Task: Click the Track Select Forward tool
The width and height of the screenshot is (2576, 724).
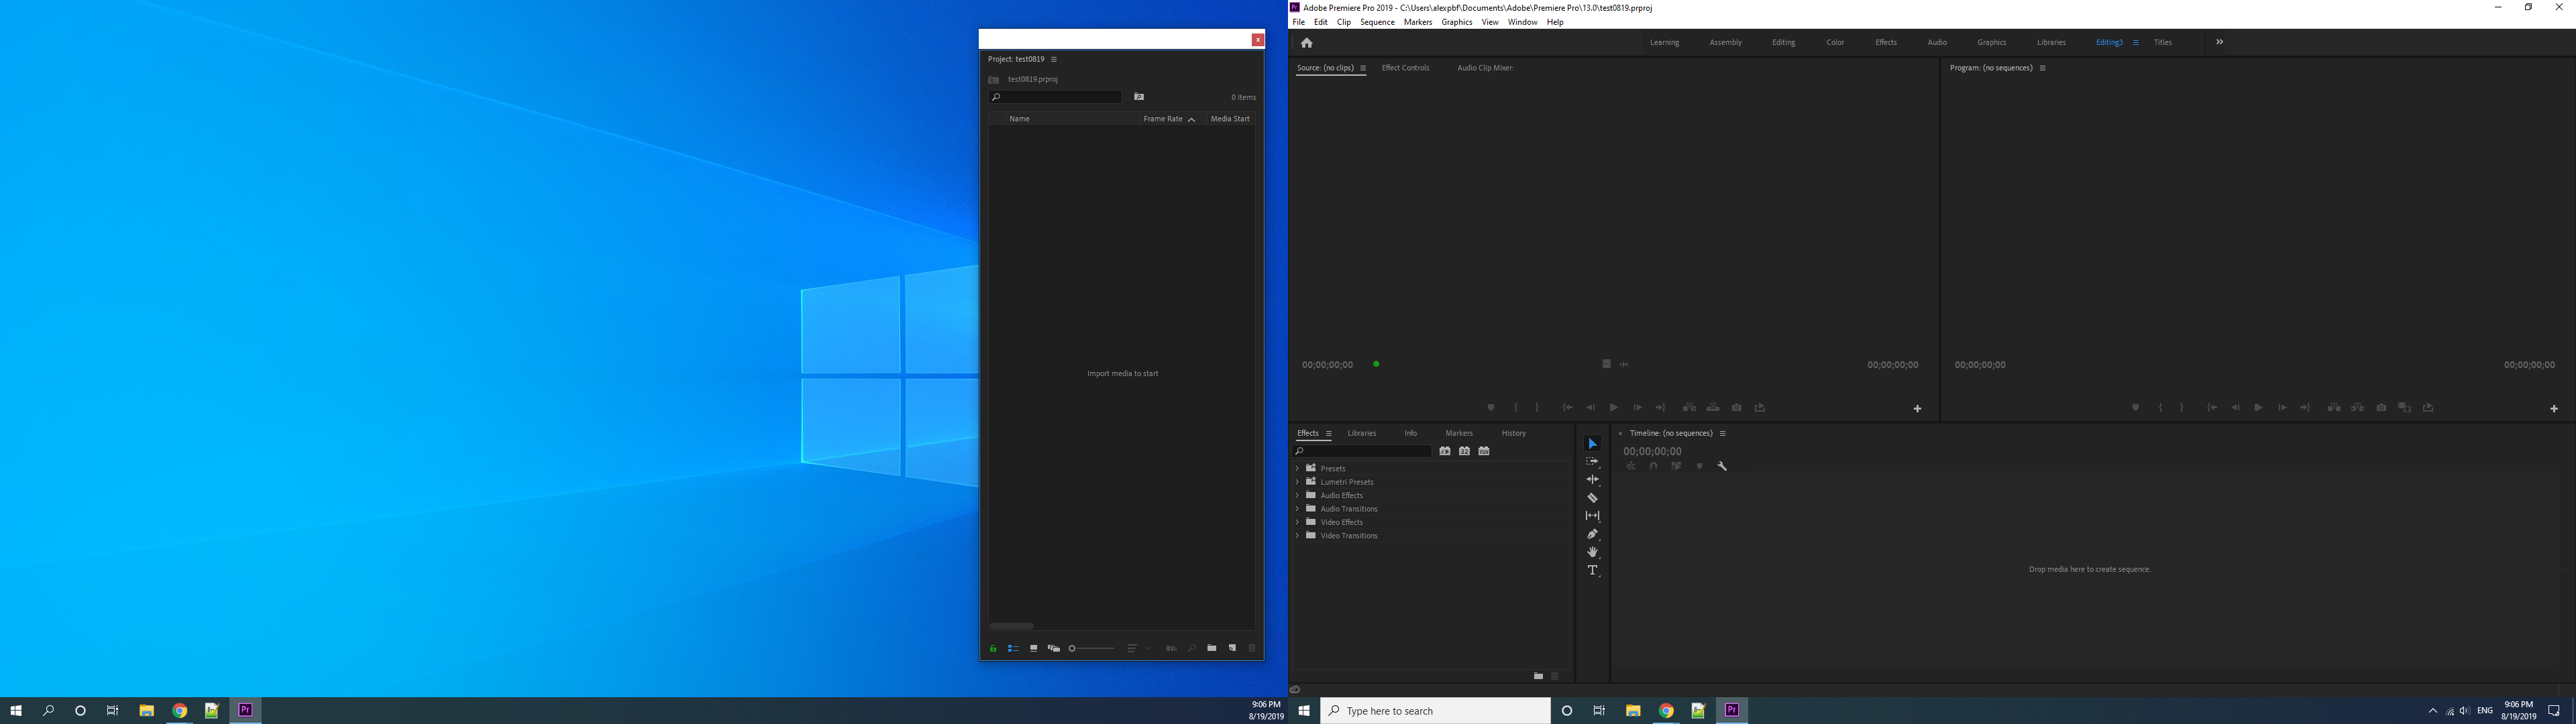Action: 1591,460
